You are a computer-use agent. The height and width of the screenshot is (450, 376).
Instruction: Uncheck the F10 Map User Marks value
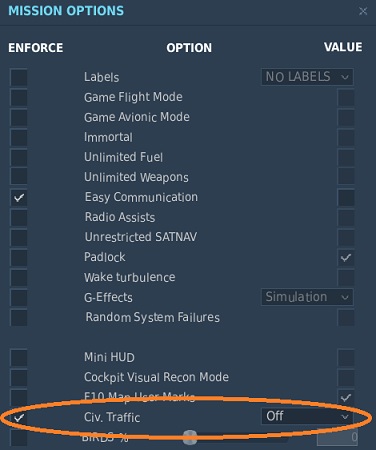point(346,397)
